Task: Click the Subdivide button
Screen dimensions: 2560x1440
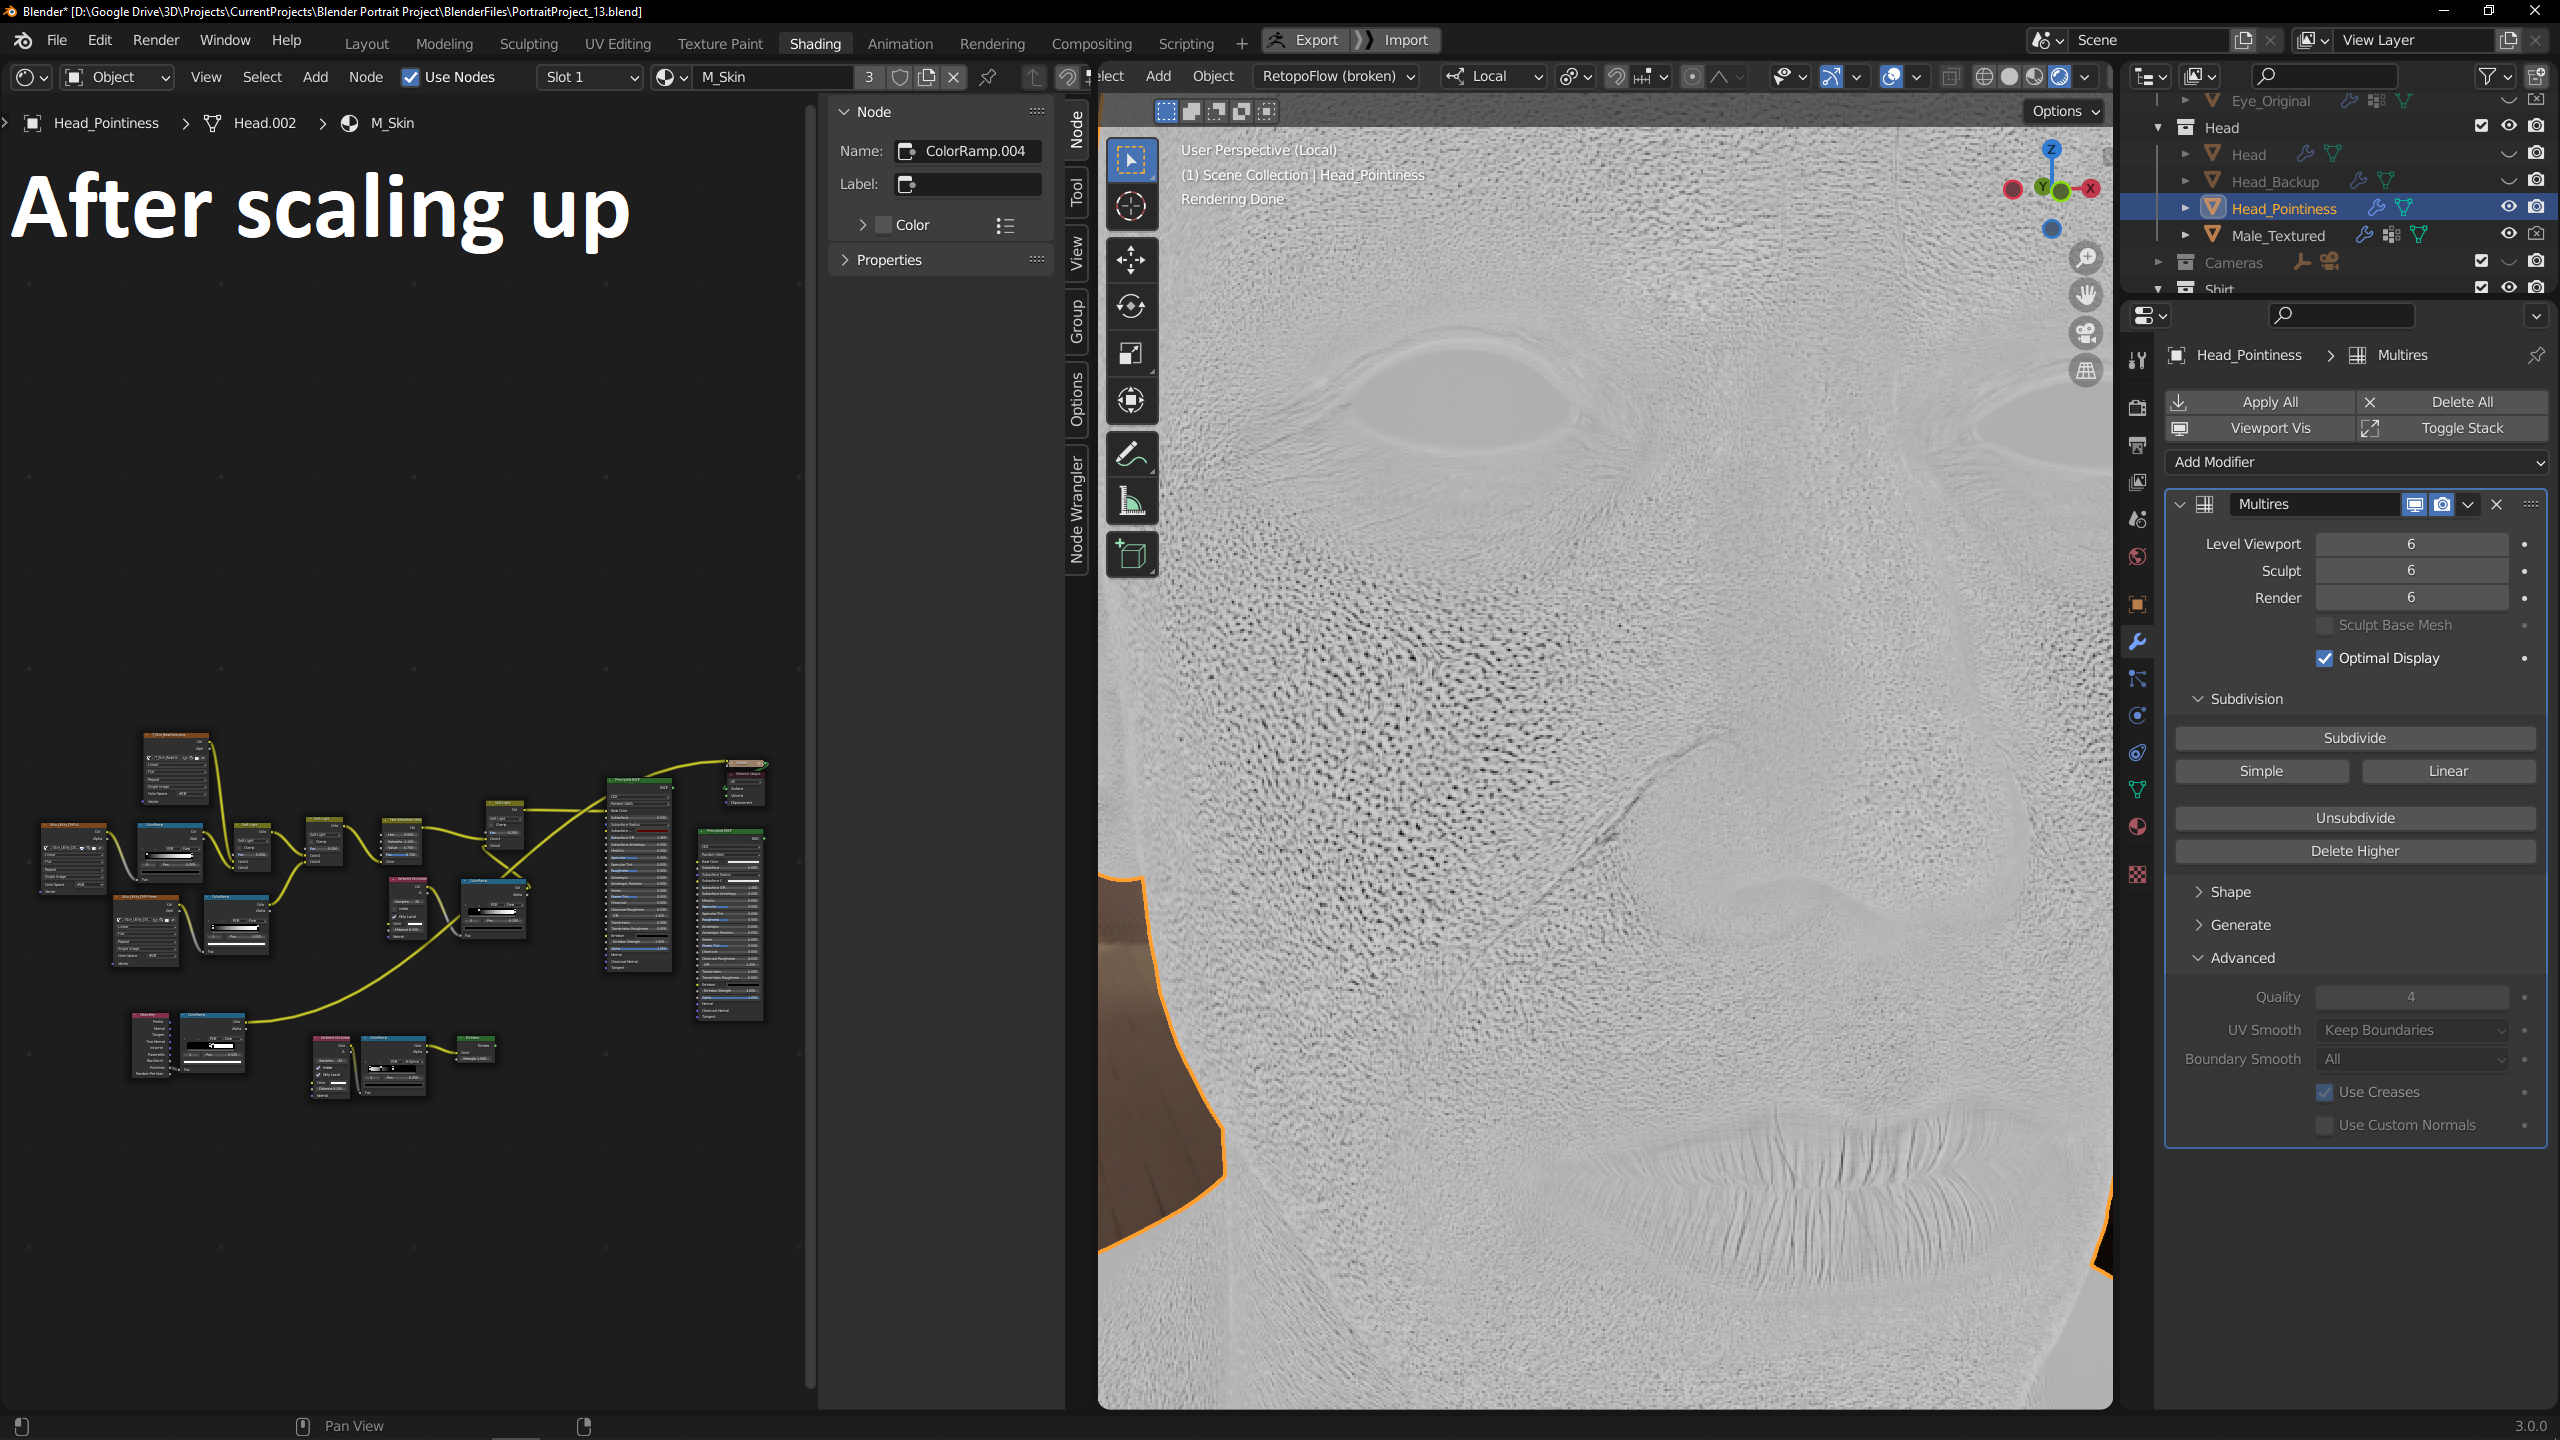Action: click(2355, 738)
